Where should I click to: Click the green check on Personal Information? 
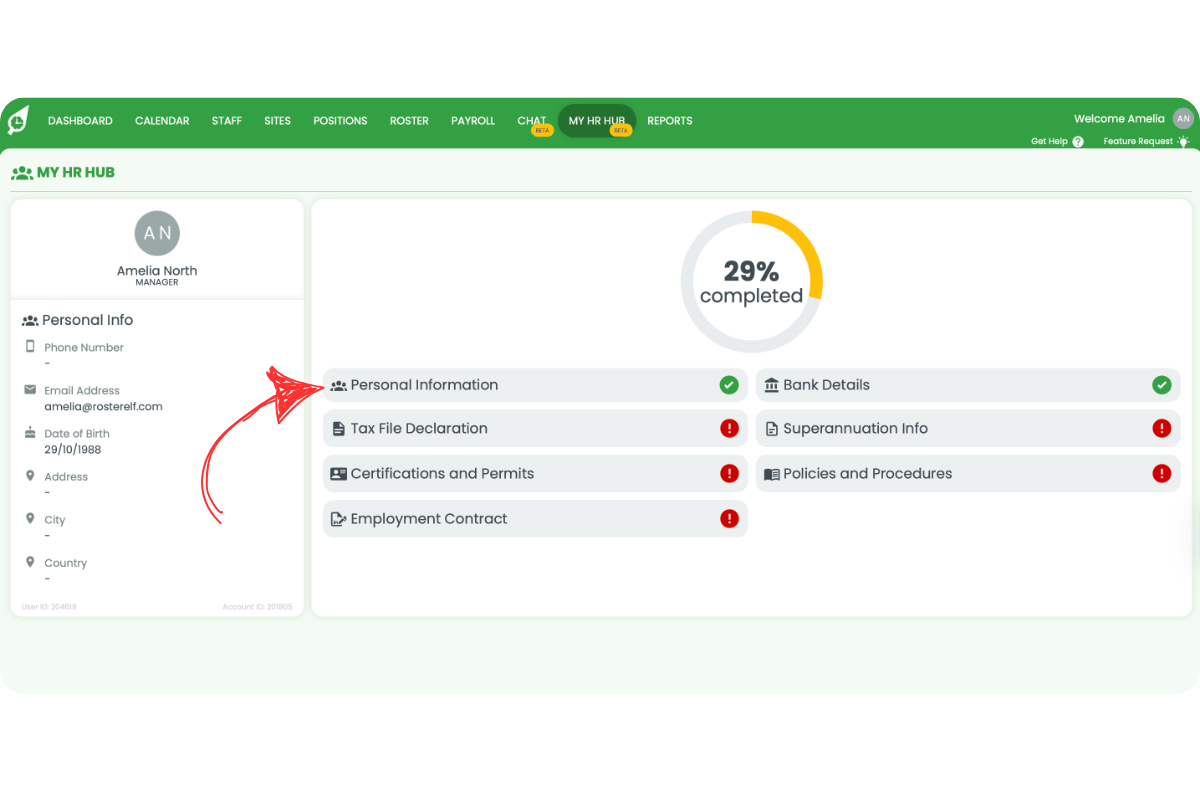(x=729, y=385)
